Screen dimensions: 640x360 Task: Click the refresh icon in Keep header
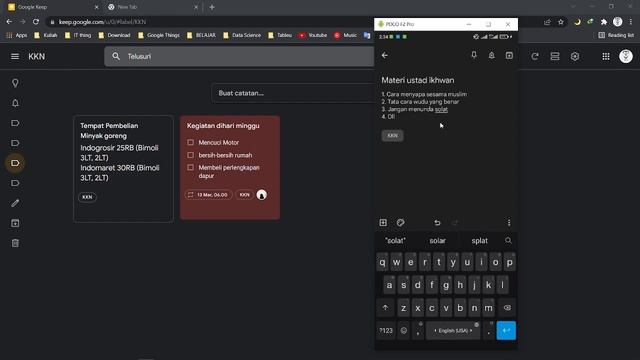click(535, 56)
